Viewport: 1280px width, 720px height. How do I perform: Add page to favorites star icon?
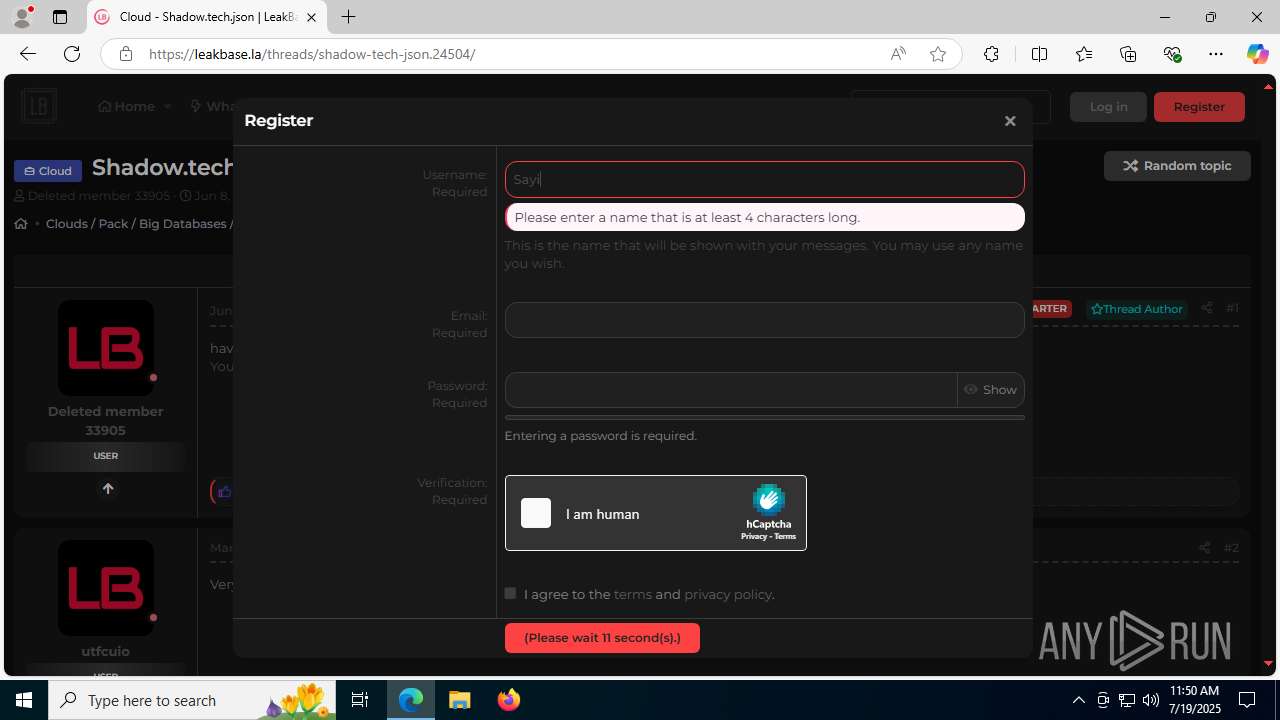pyautogui.click(x=938, y=54)
